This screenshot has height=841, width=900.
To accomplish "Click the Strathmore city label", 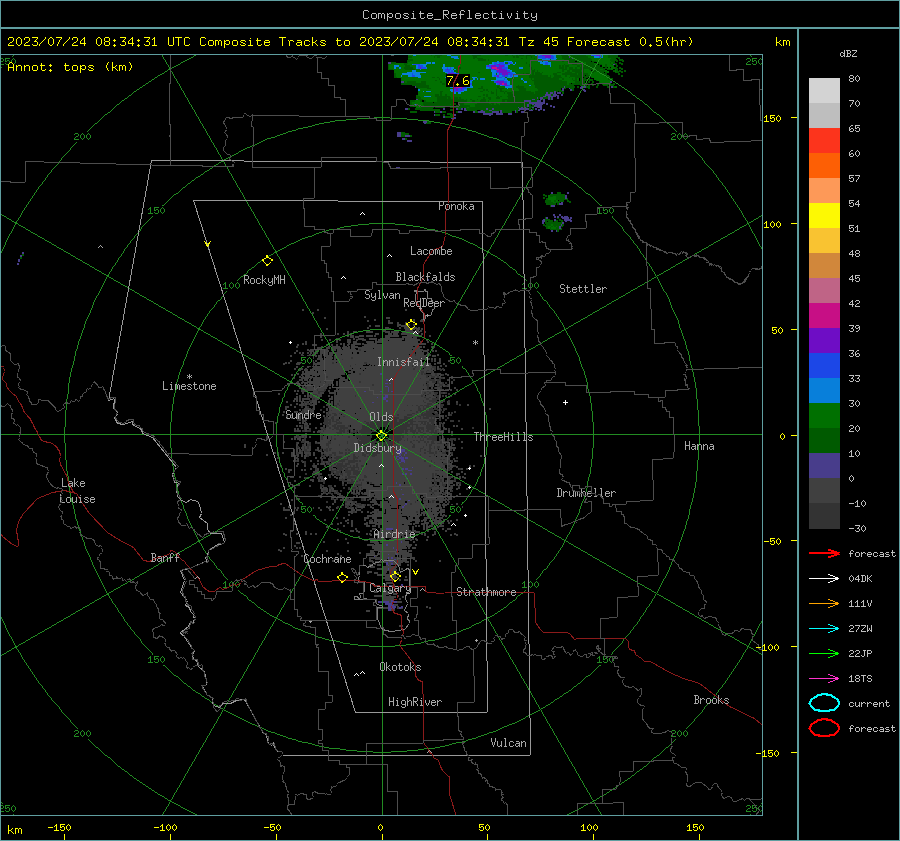I will (486, 592).
